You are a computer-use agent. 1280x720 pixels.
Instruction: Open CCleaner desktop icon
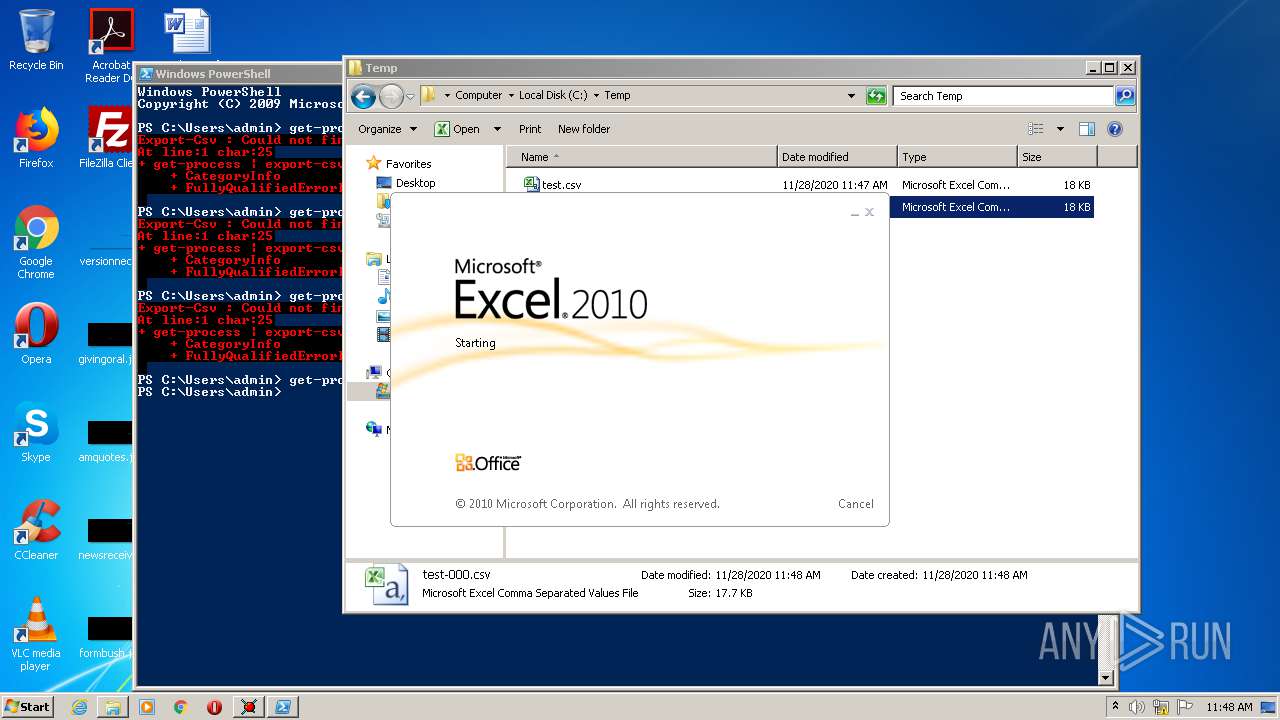(x=36, y=530)
